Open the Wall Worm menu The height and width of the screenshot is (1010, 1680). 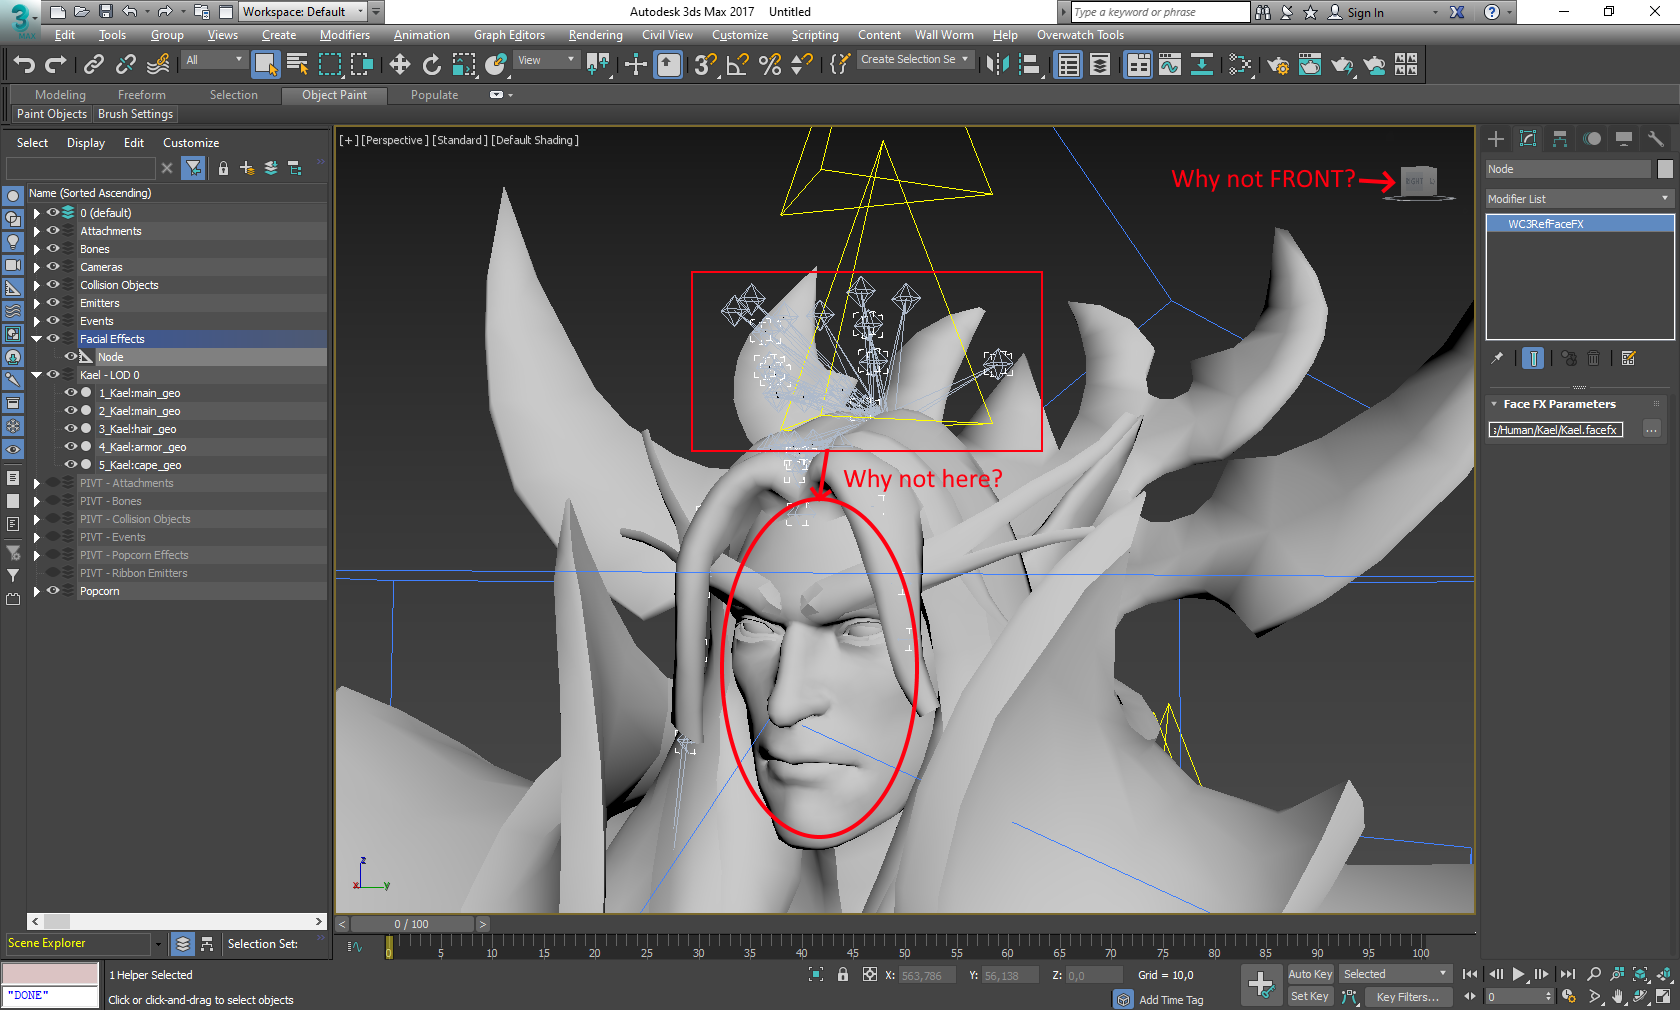[944, 35]
